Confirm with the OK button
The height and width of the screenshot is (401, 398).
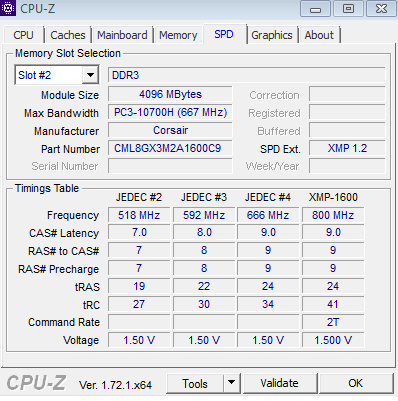[356, 383]
